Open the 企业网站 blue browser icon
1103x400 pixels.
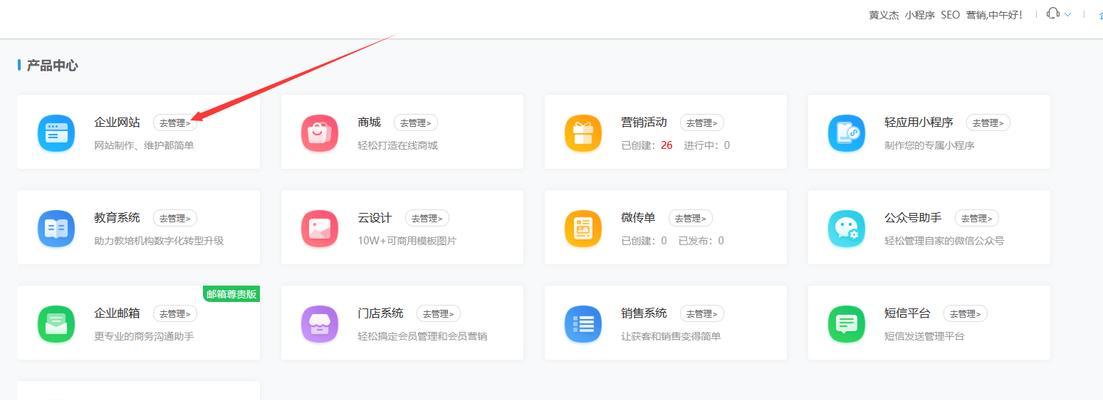point(56,133)
